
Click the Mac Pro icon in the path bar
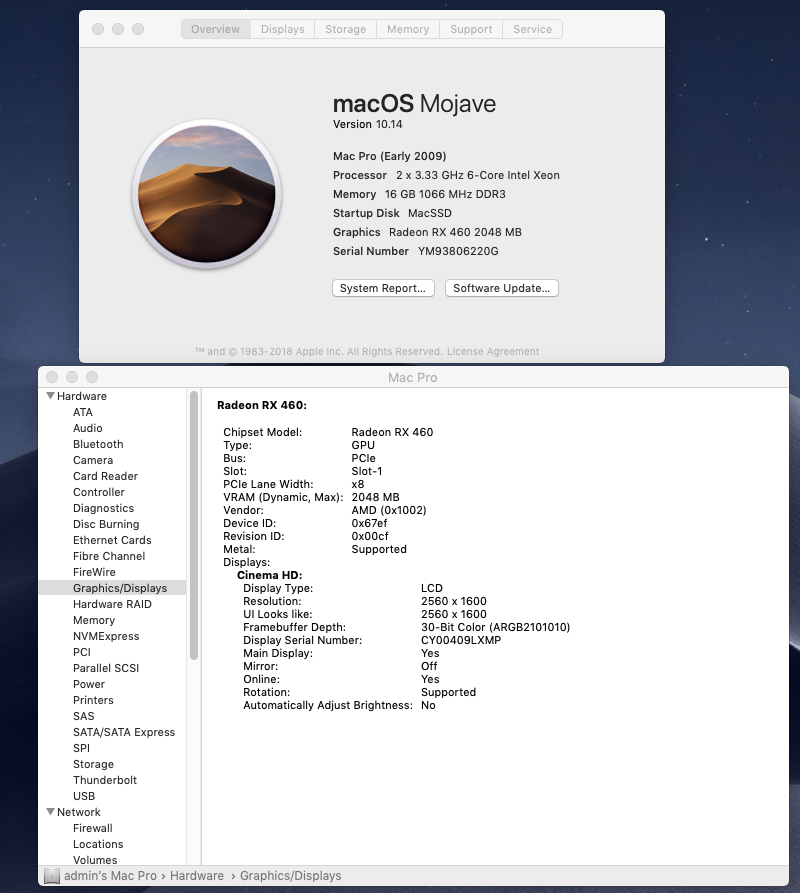point(52,876)
